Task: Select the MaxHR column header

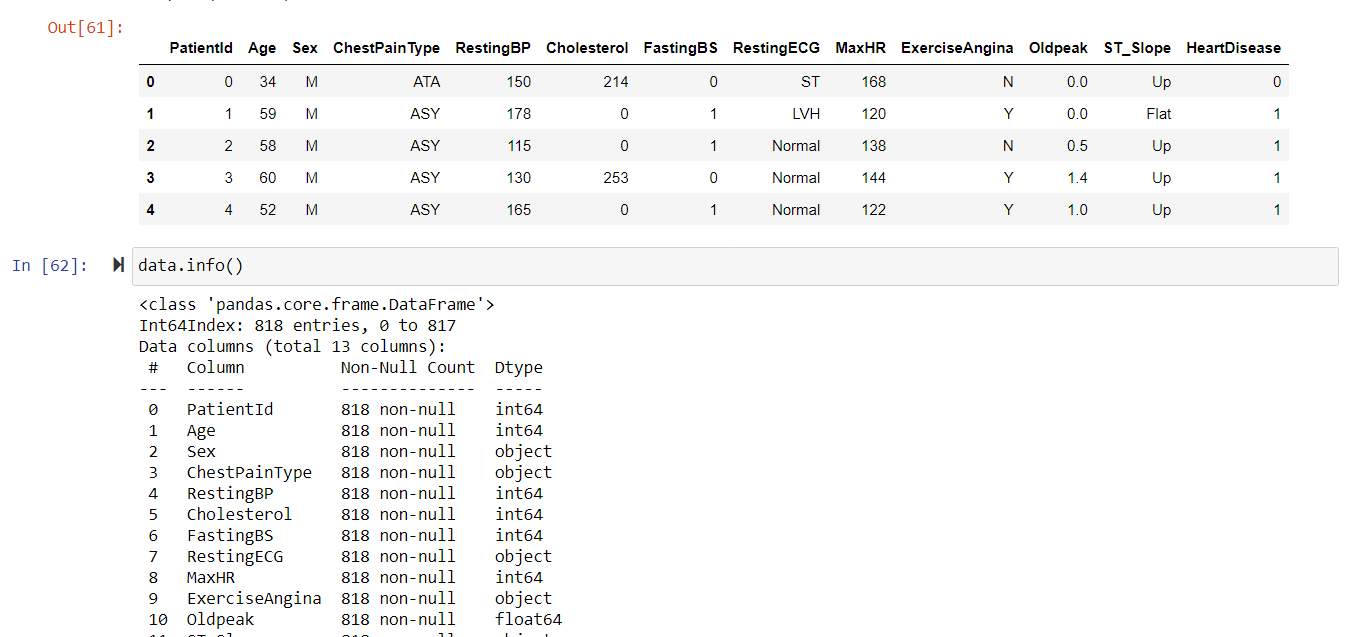Action: 860,47
